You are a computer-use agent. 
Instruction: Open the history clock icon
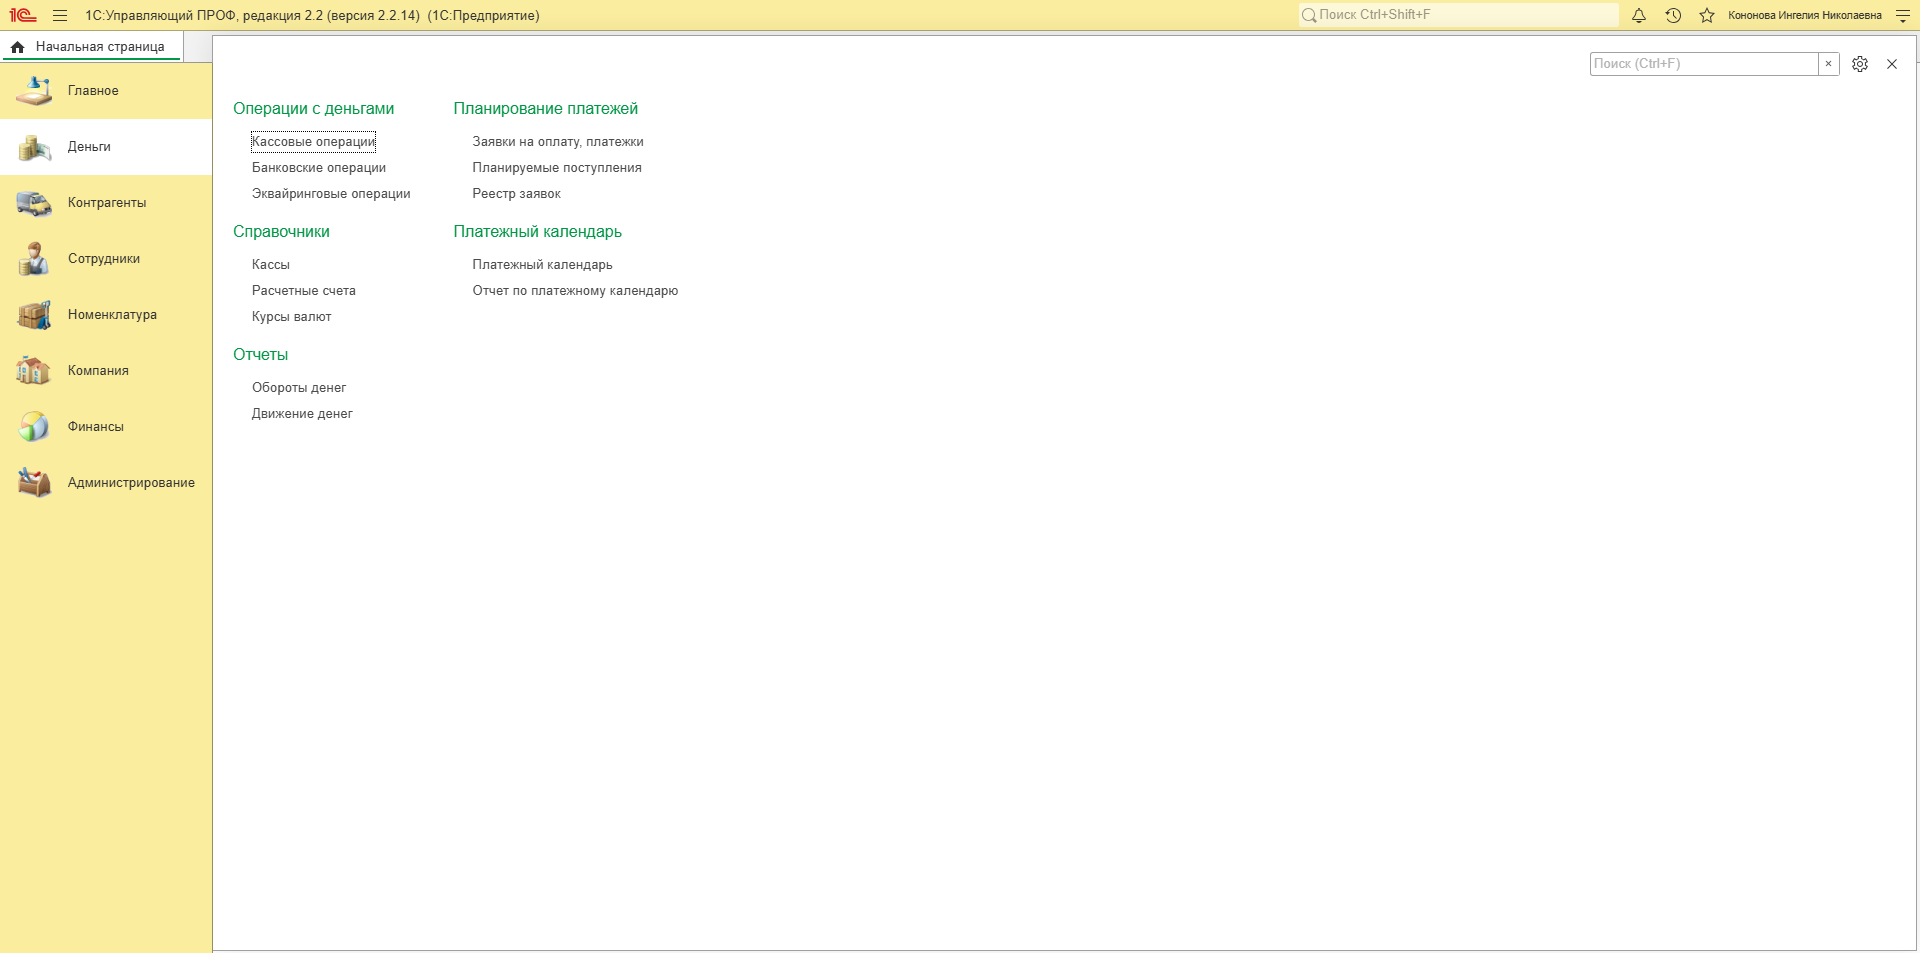point(1673,15)
